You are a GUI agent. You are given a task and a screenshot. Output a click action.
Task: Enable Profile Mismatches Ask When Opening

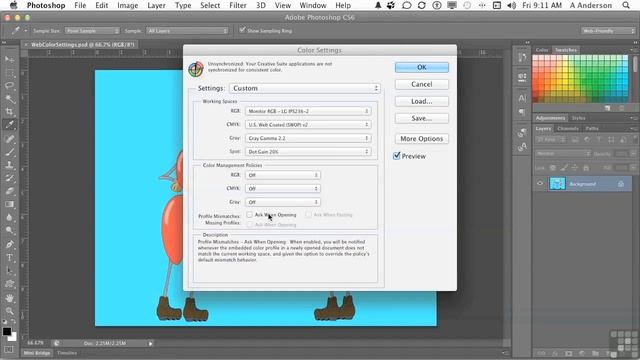pyautogui.click(x=249, y=215)
